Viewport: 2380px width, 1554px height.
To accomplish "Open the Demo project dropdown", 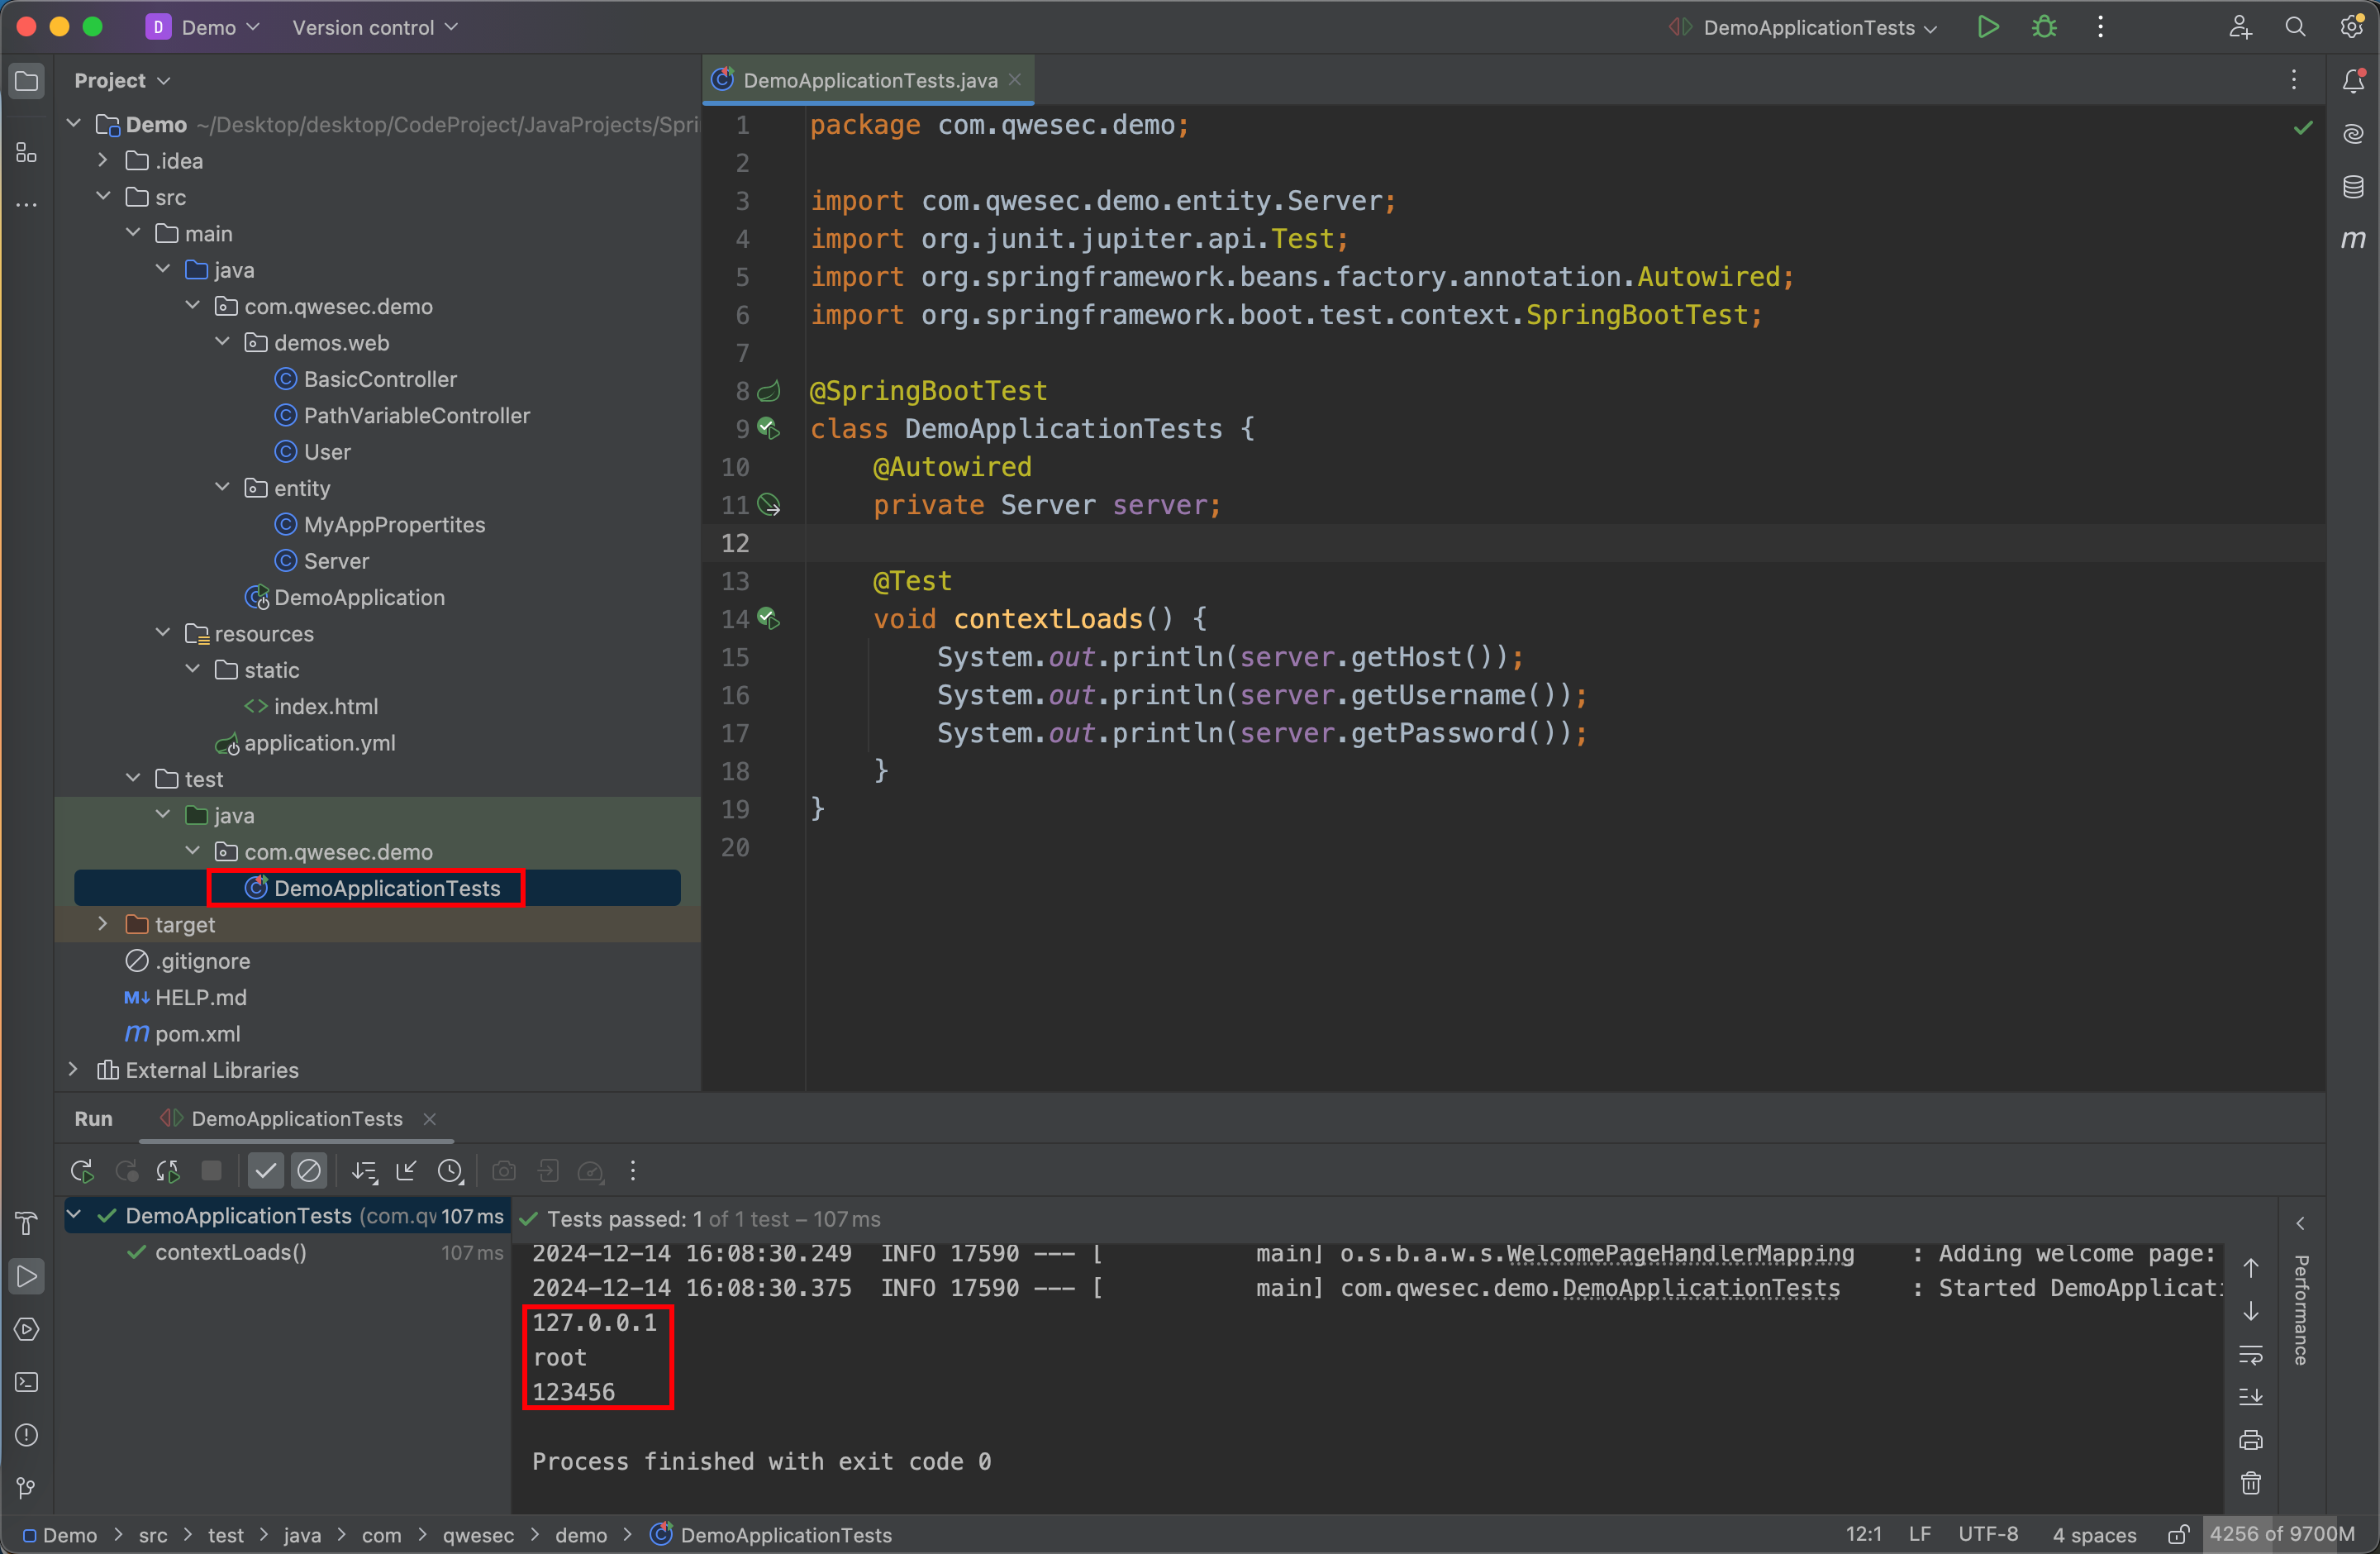I will (x=203, y=27).
